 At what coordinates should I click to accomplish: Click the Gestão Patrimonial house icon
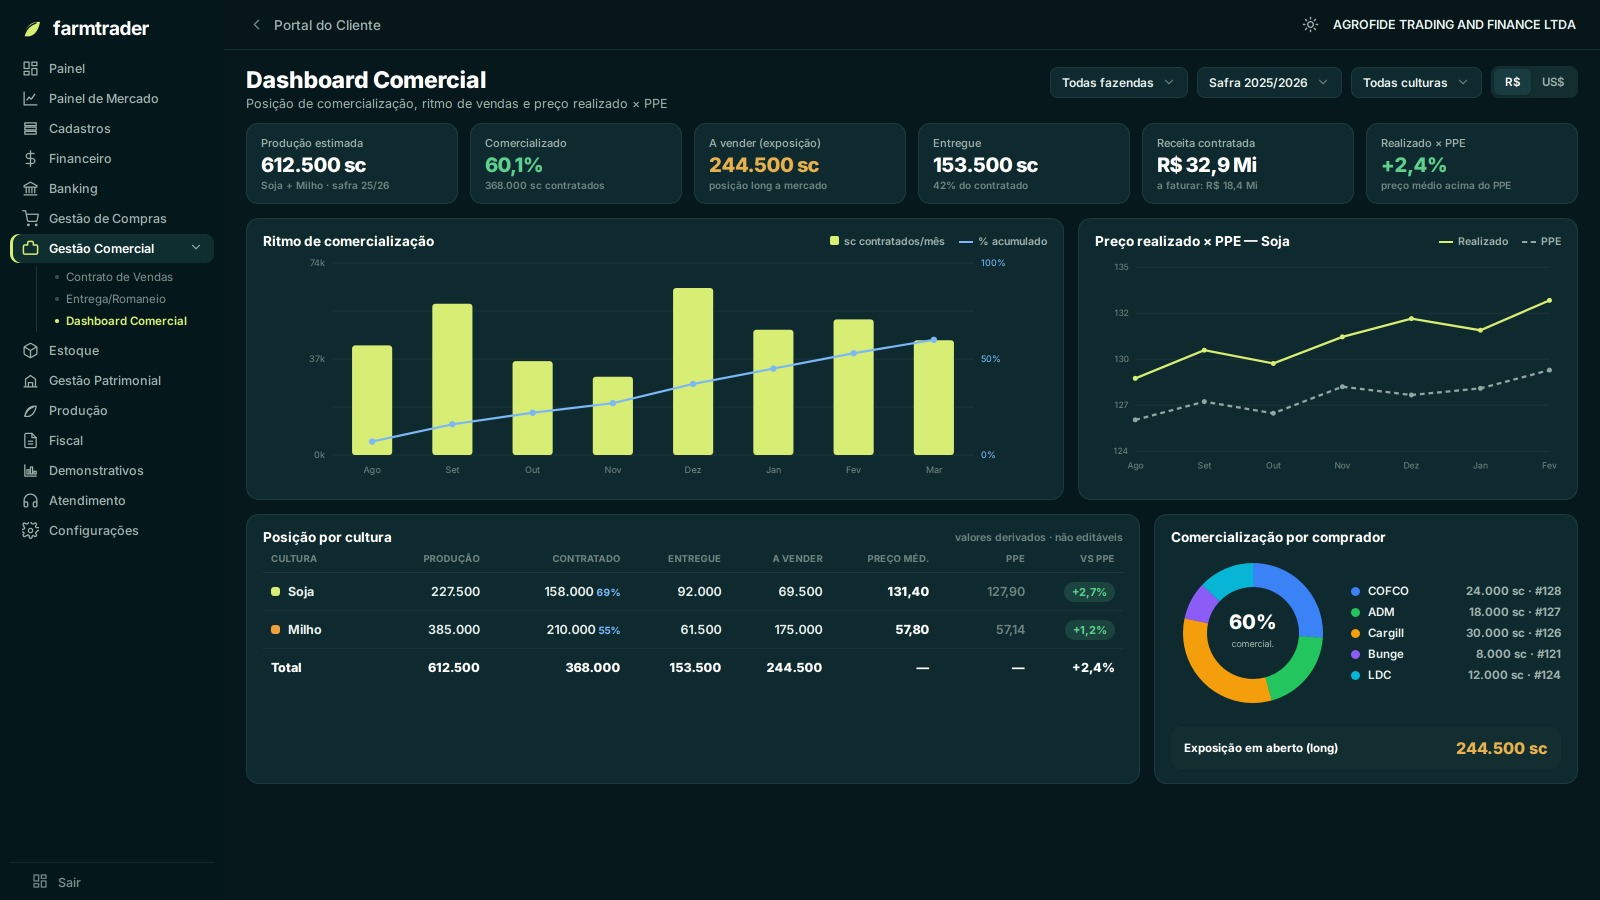click(30, 381)
